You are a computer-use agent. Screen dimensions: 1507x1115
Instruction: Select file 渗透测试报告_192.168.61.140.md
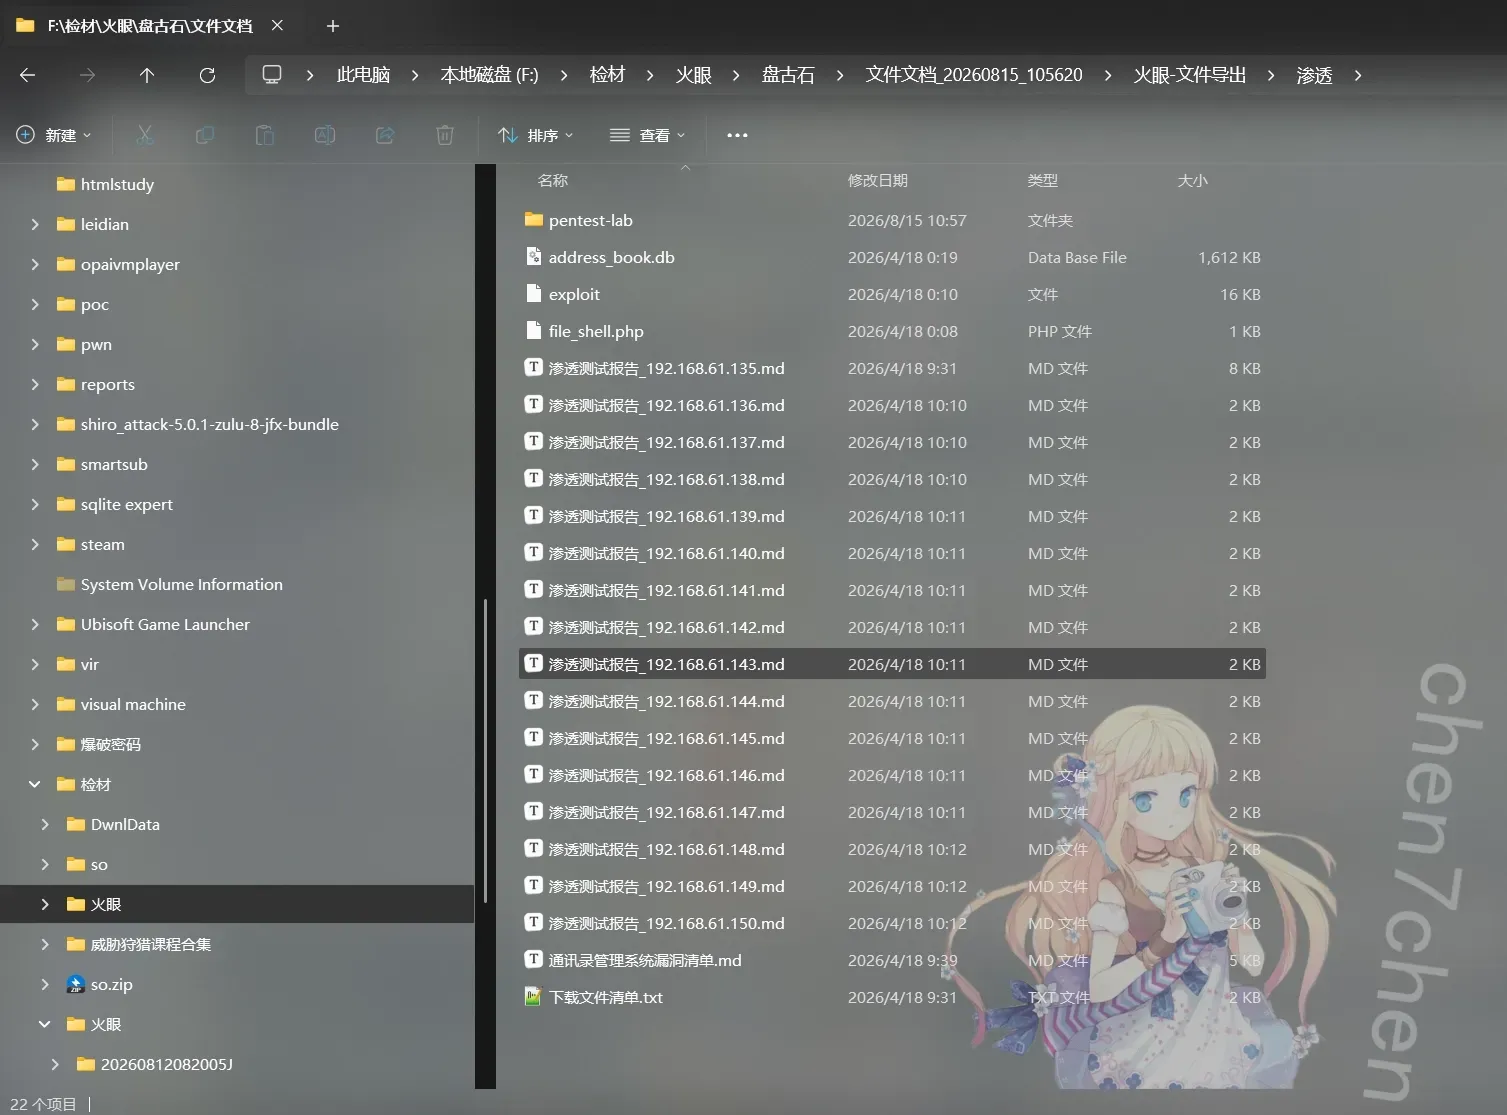(892, 553)
